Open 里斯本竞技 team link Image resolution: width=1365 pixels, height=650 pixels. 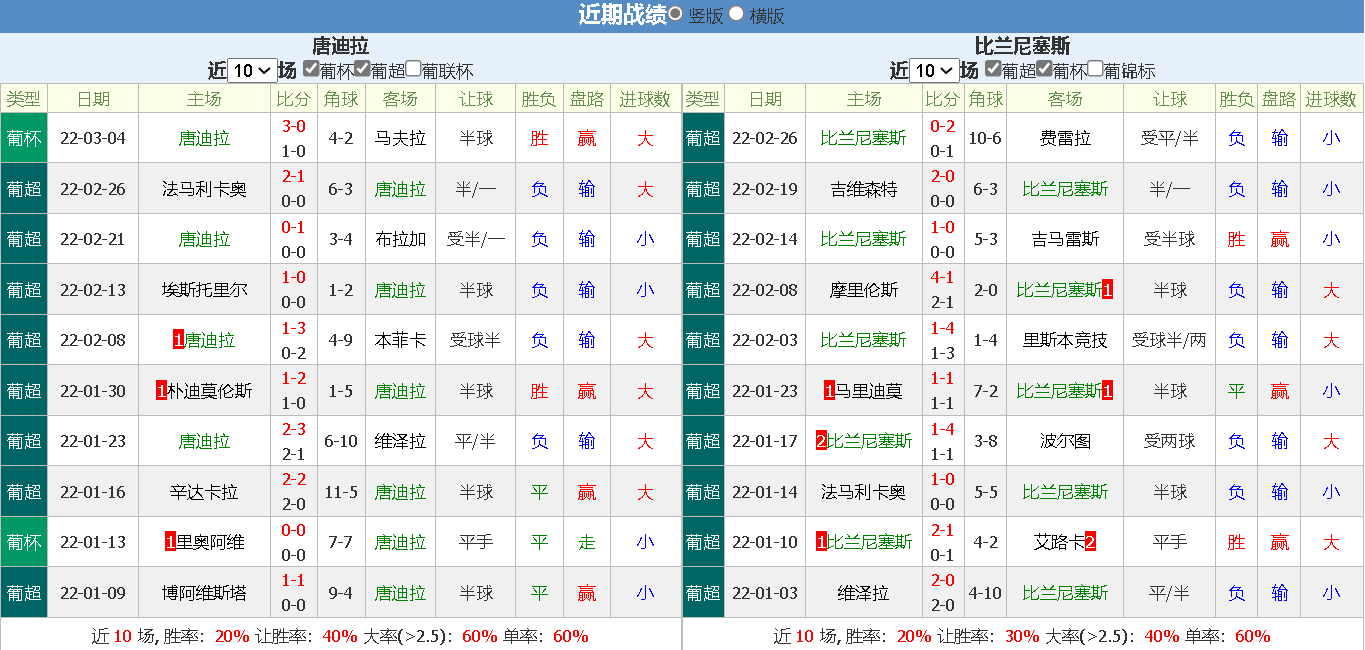click(1065, 340)
